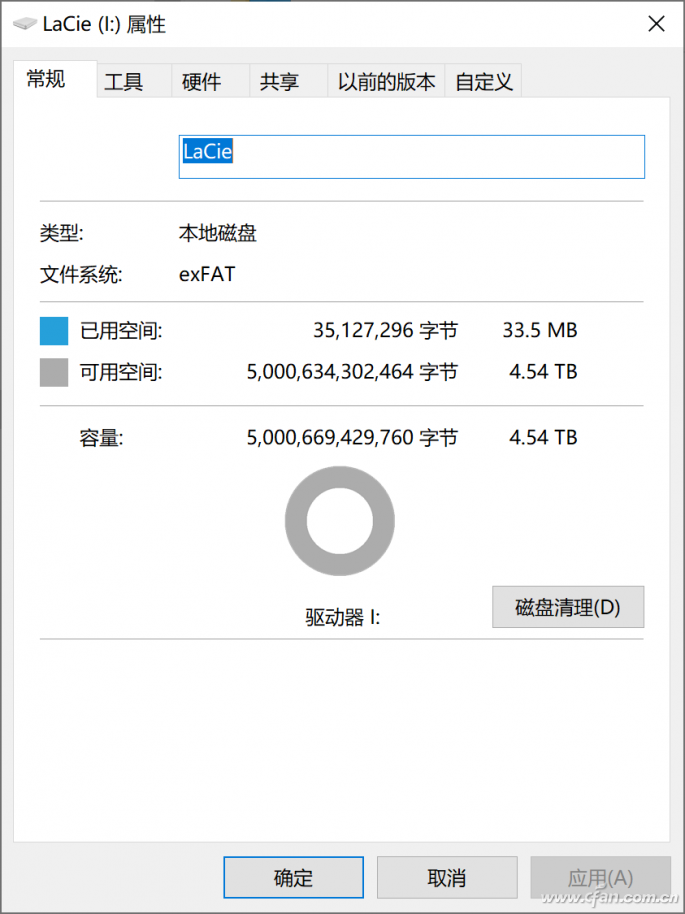Confirm with the 确定 button
The width and height of the screenshot is (685, 914).
[x=293, y=877]
